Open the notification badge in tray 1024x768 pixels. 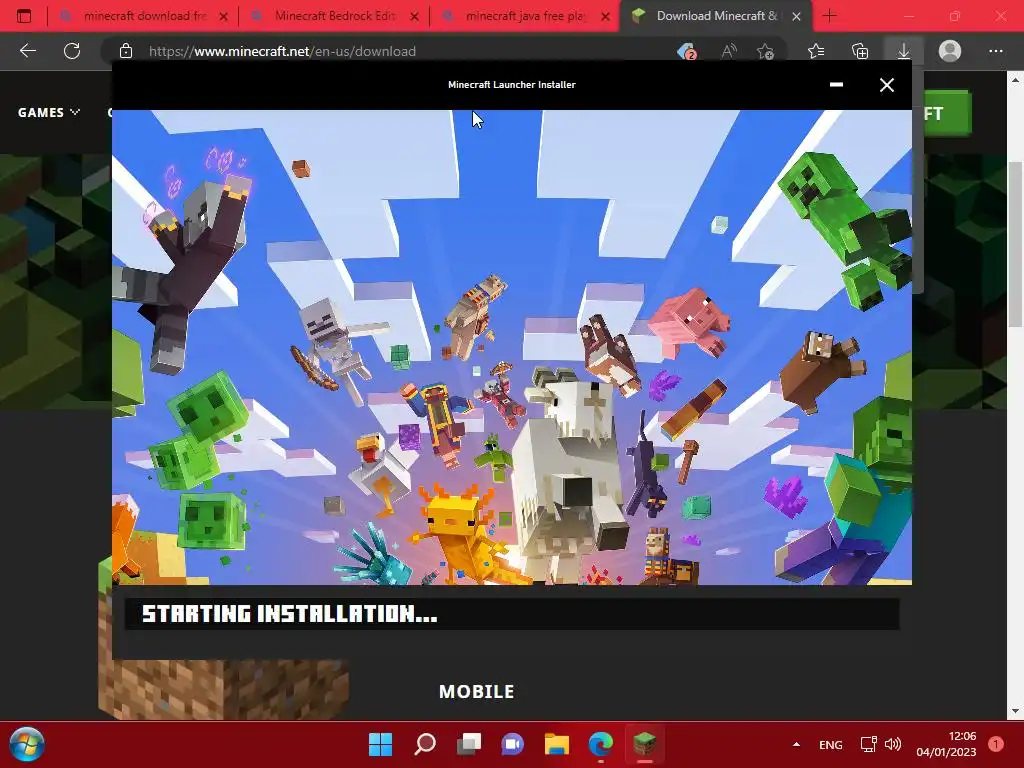click(x=995, y=744)
